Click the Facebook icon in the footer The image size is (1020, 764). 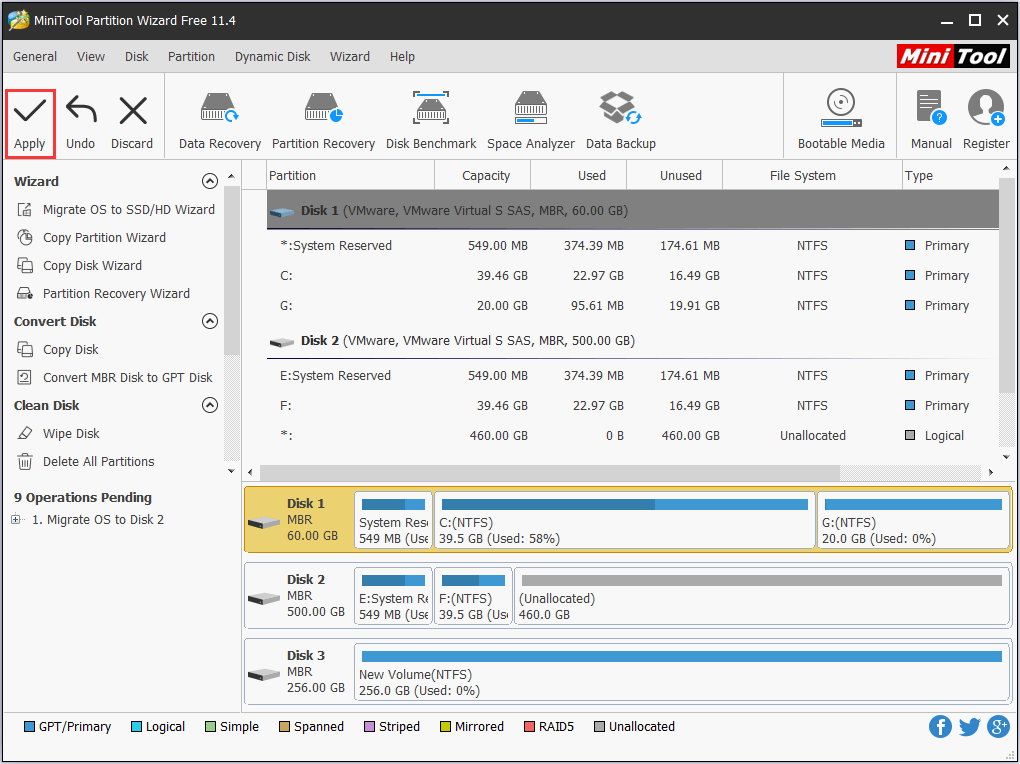tap(940, 727)
